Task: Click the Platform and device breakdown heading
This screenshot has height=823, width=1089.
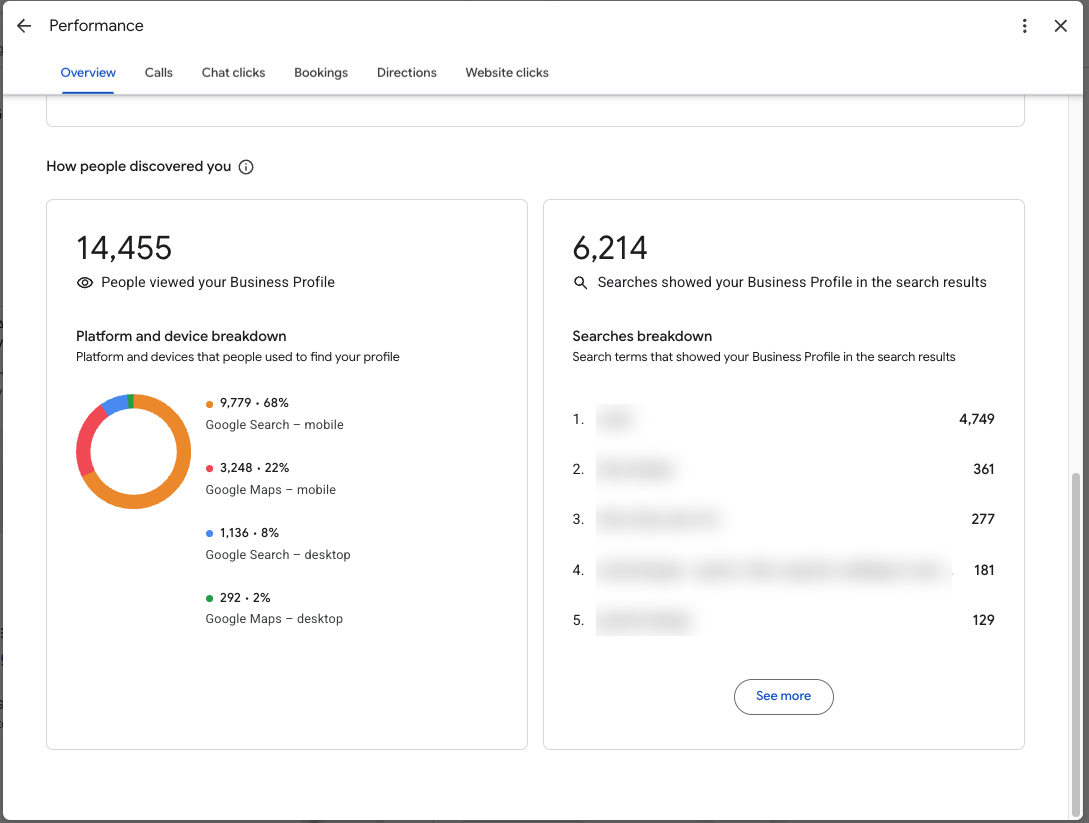Action: point(181,336)
